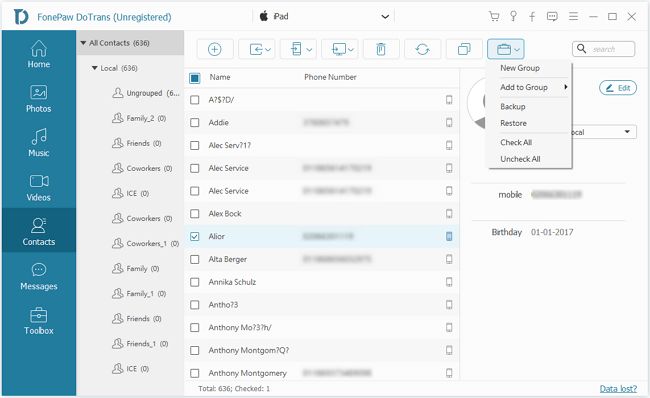Click the delete contacts trash icon

[381, 49]
